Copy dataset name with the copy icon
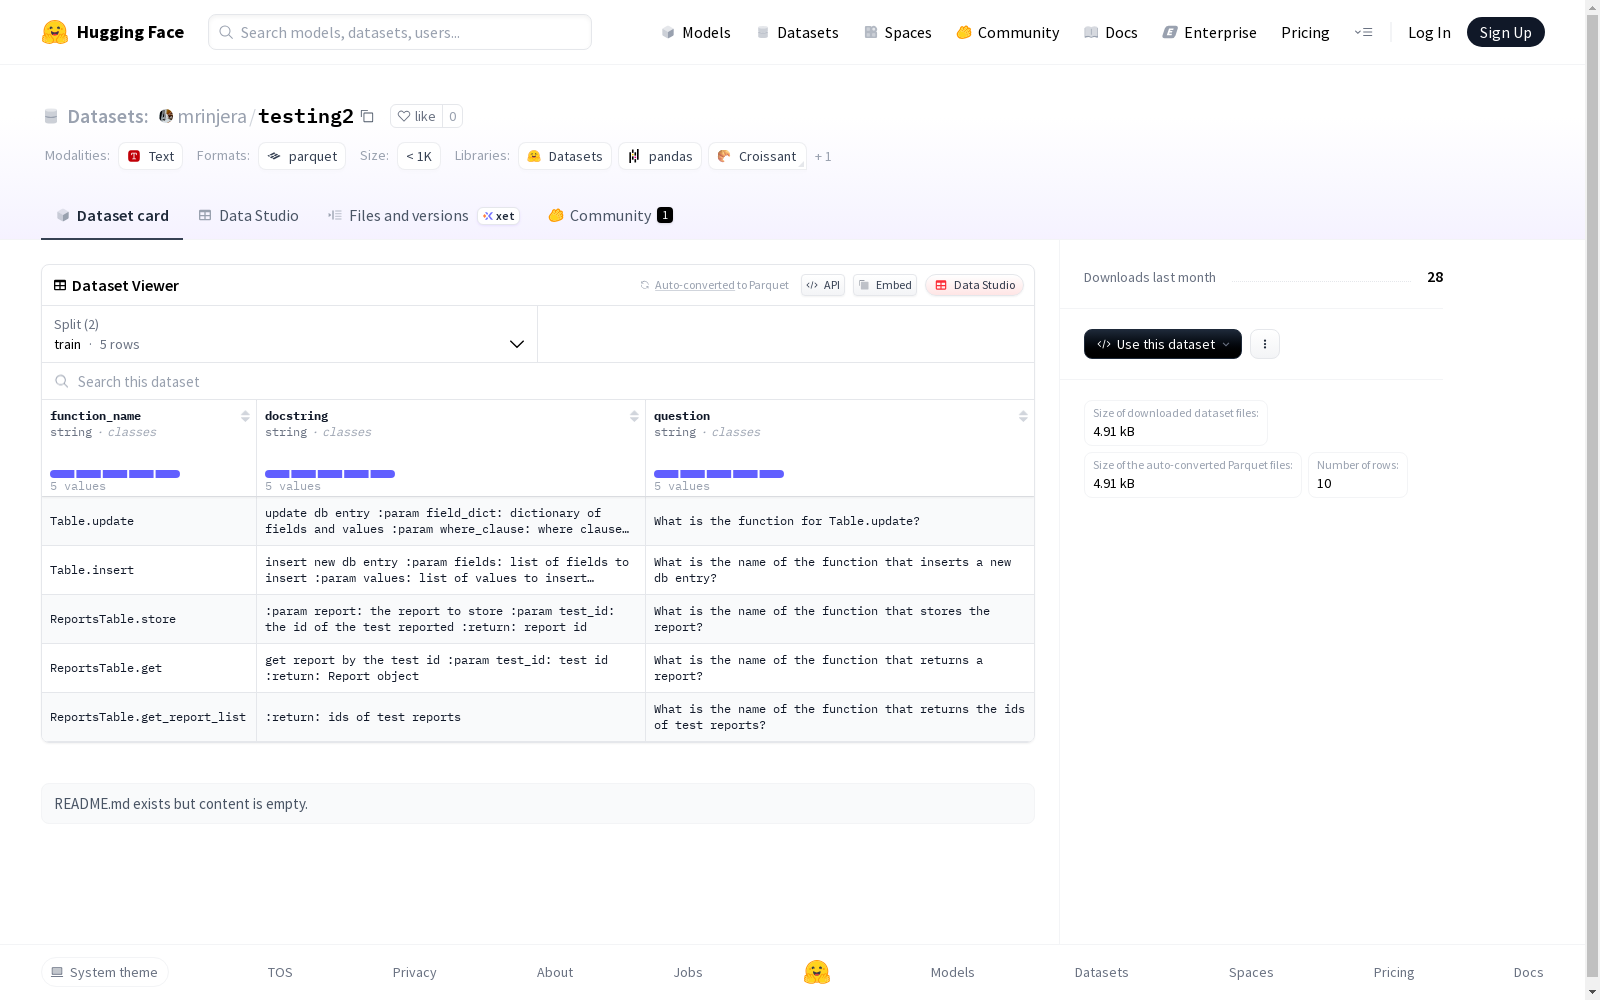 click(367, 116)
